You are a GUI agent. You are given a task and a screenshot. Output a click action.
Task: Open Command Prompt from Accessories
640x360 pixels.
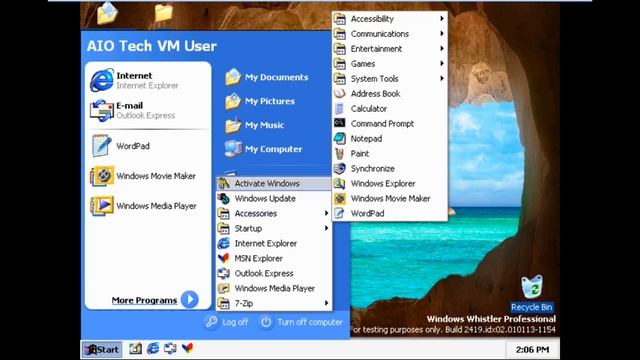tap(390, 124)
